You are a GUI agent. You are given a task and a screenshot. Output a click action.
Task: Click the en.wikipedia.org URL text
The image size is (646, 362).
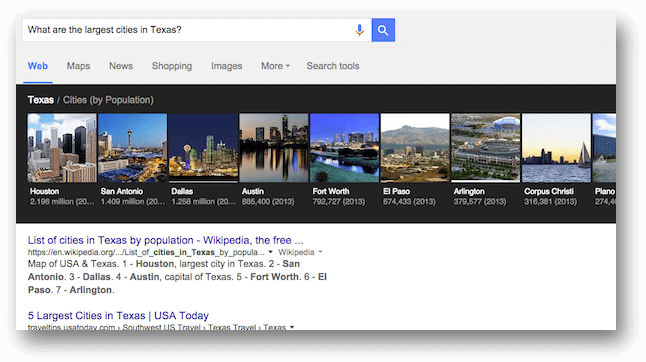tap(146, 252)
